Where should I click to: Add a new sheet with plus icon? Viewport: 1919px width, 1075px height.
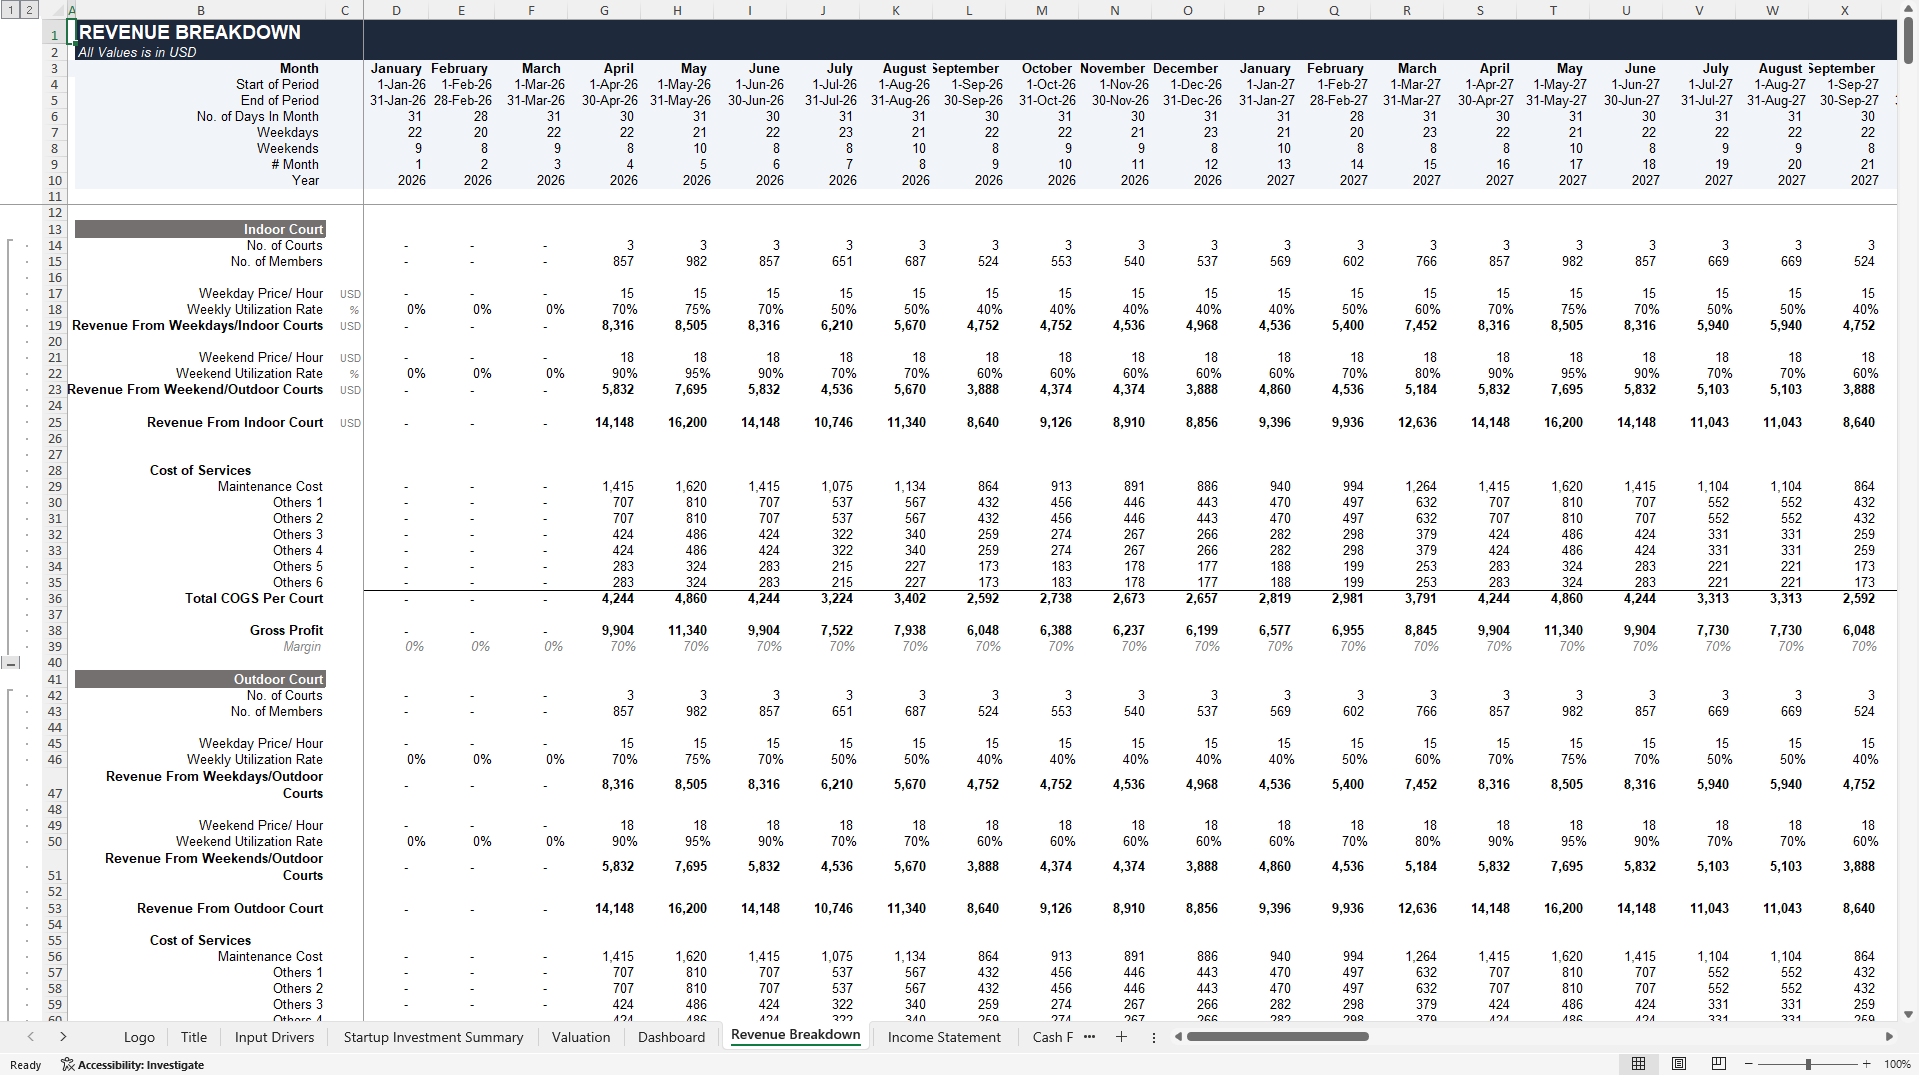click(1121, 1037)
